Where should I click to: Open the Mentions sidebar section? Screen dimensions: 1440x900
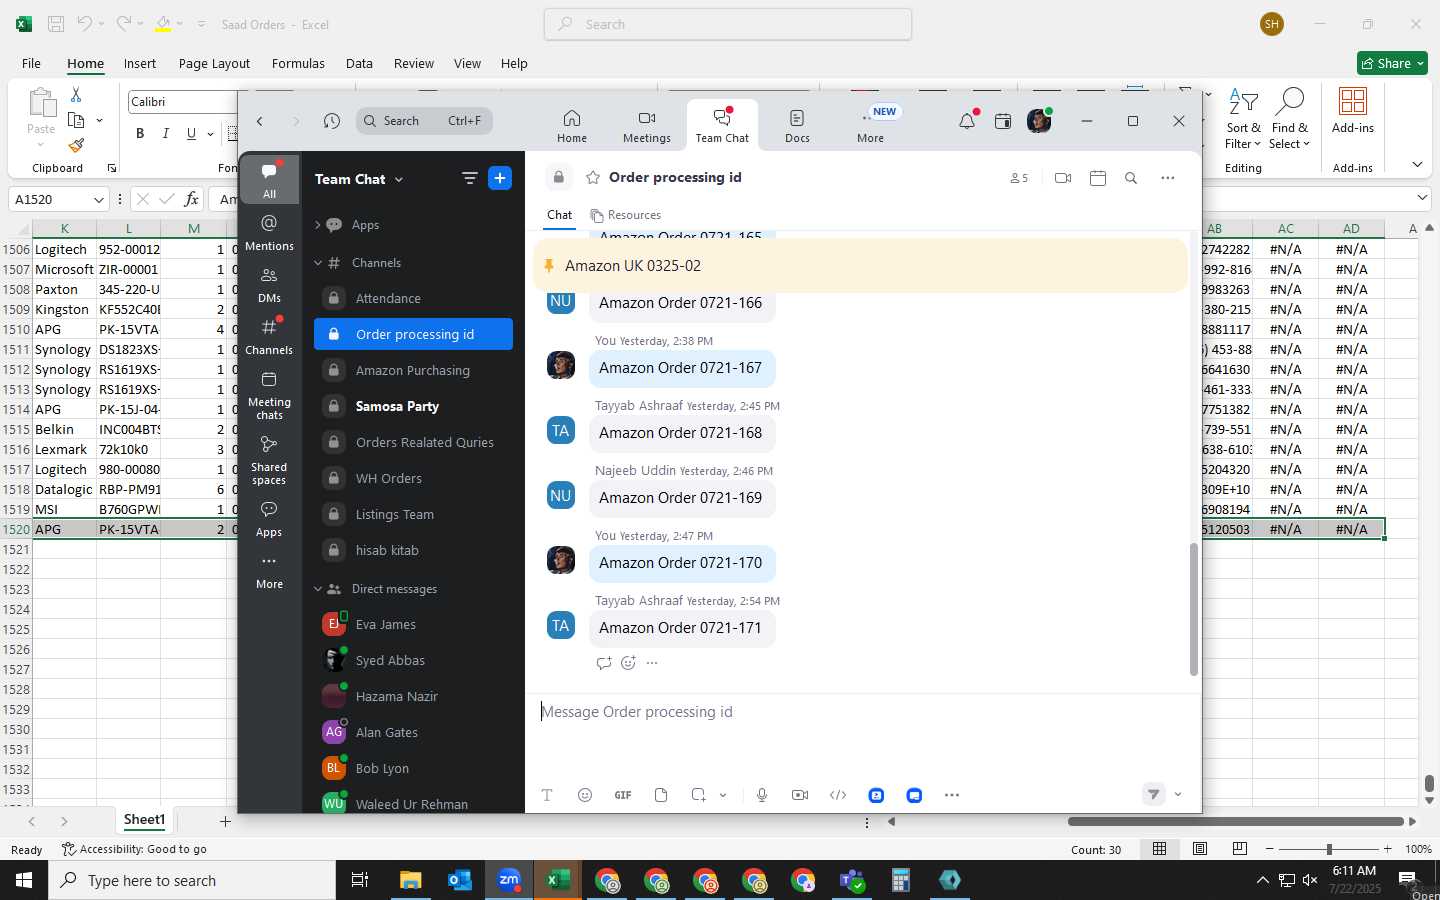pos(269,232)
